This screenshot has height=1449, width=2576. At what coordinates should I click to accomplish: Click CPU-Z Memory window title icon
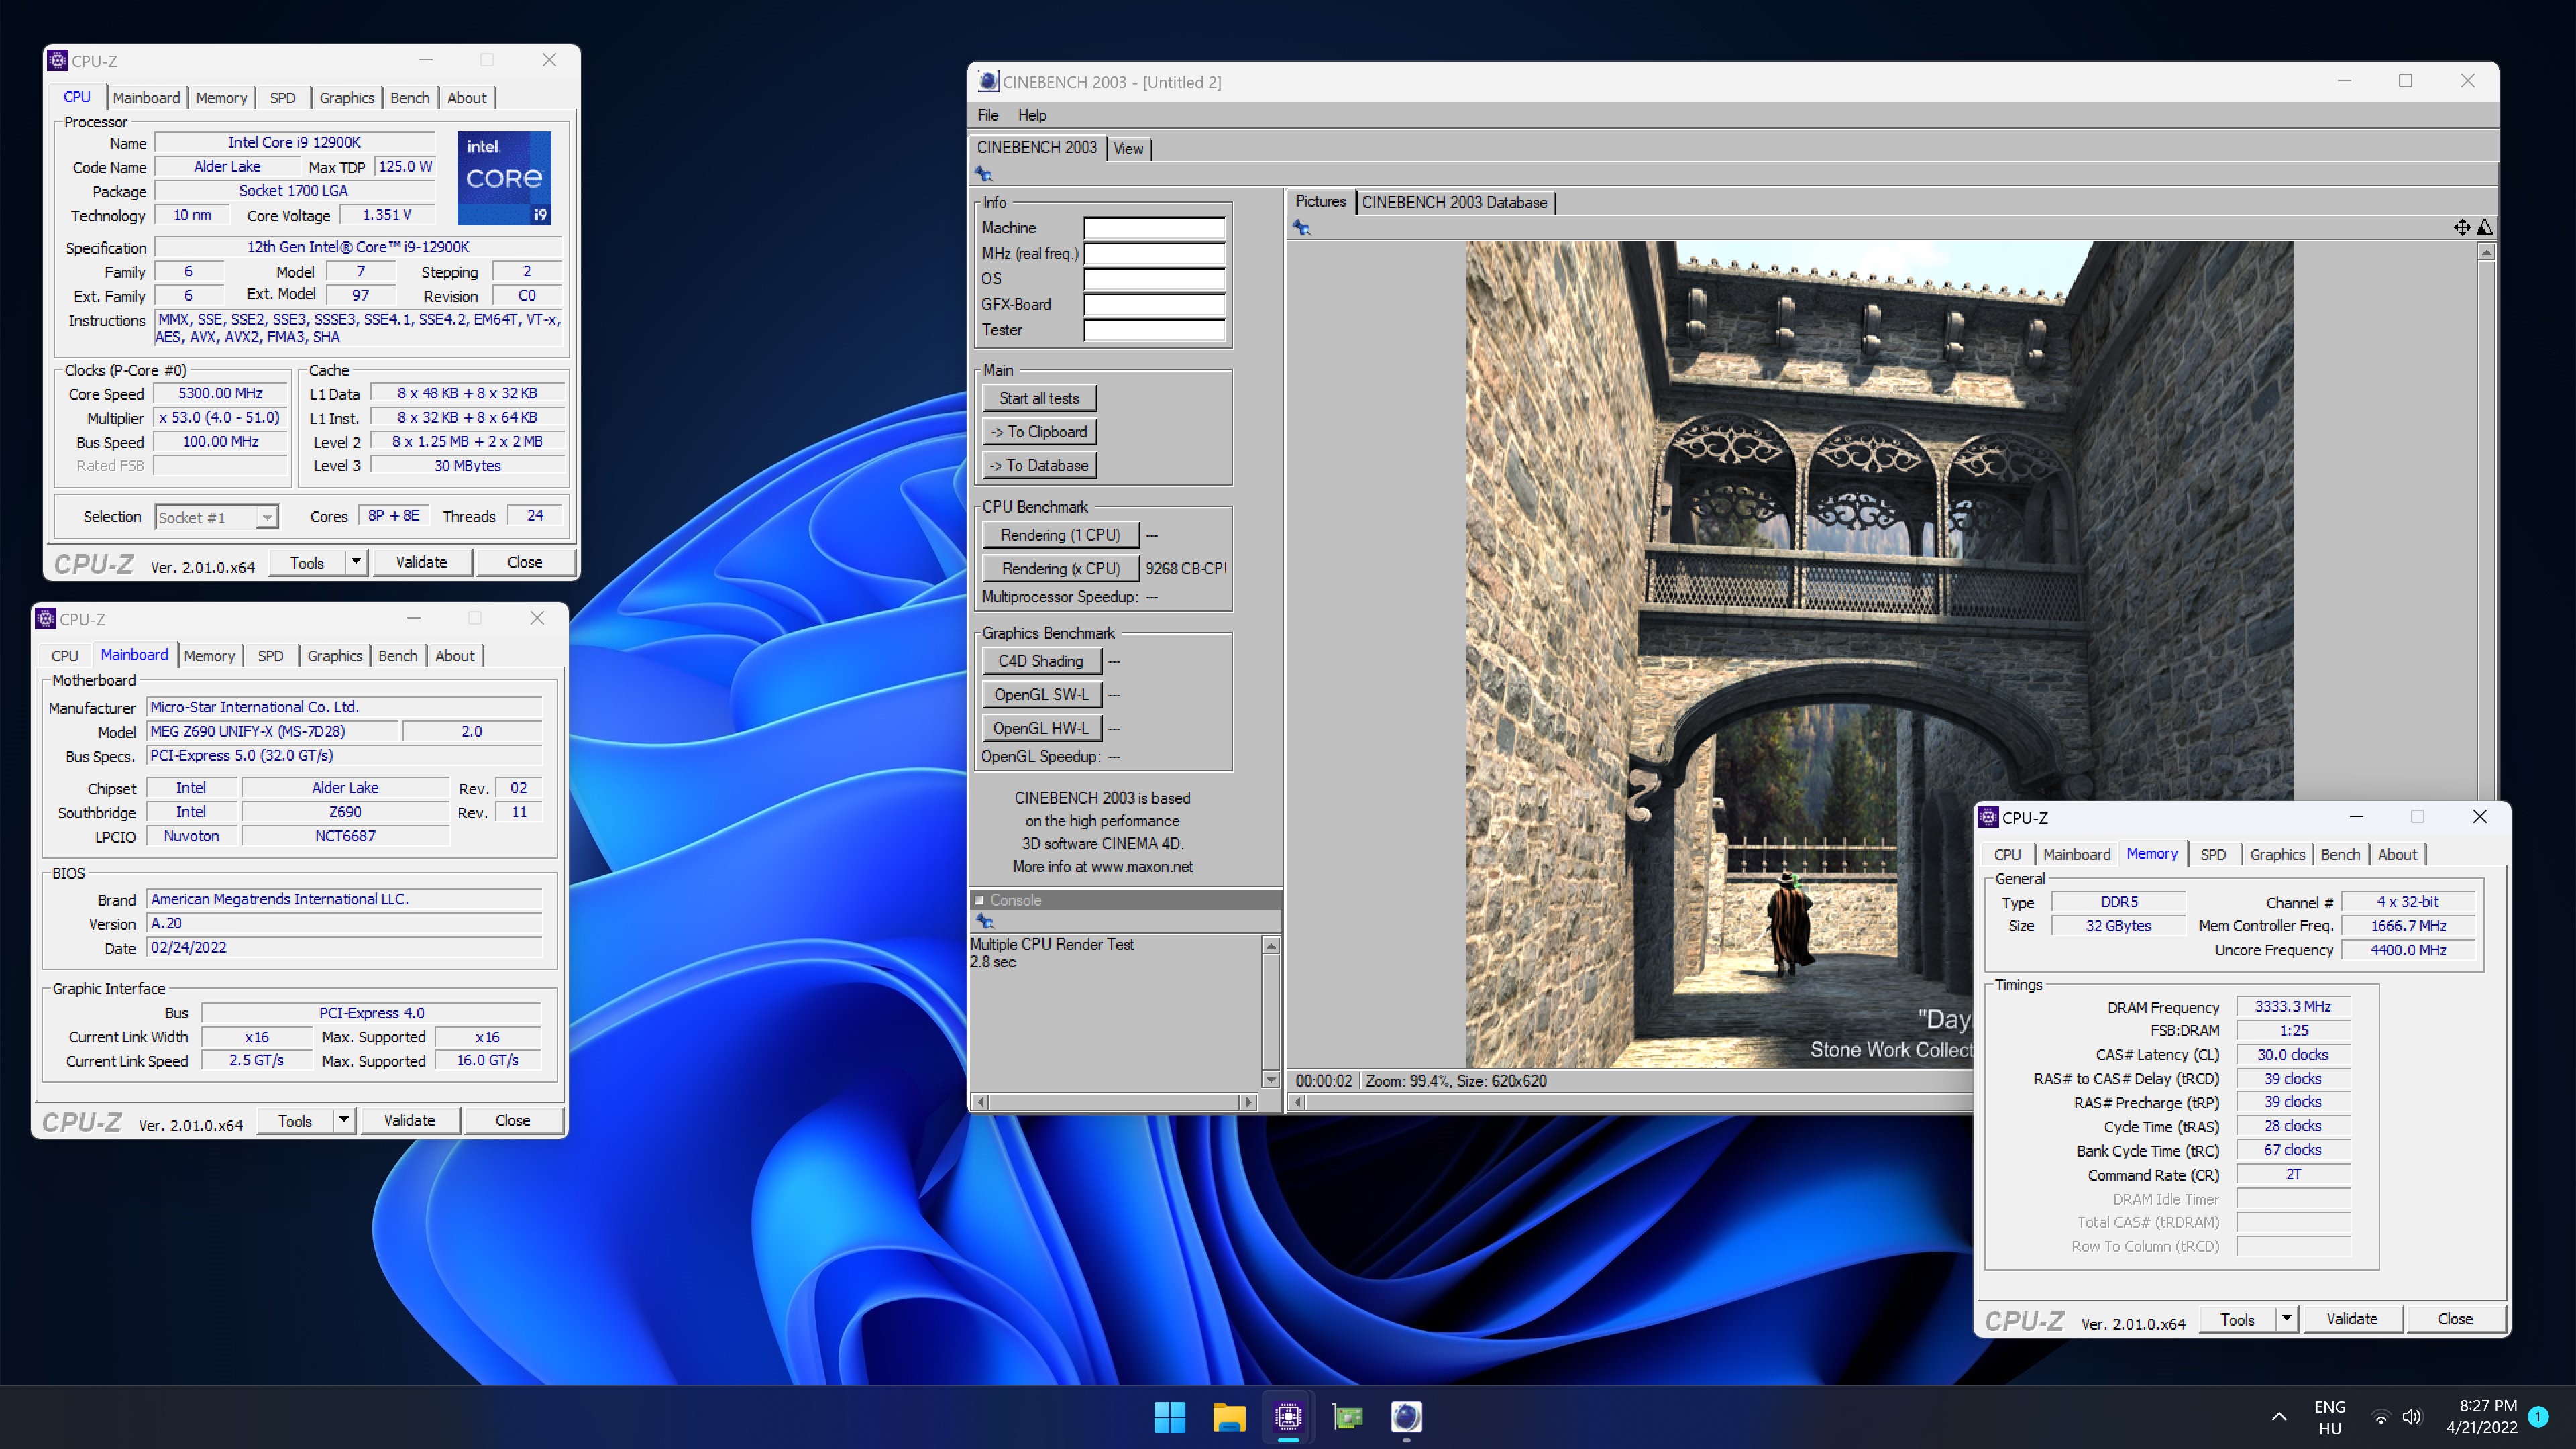1989,817
